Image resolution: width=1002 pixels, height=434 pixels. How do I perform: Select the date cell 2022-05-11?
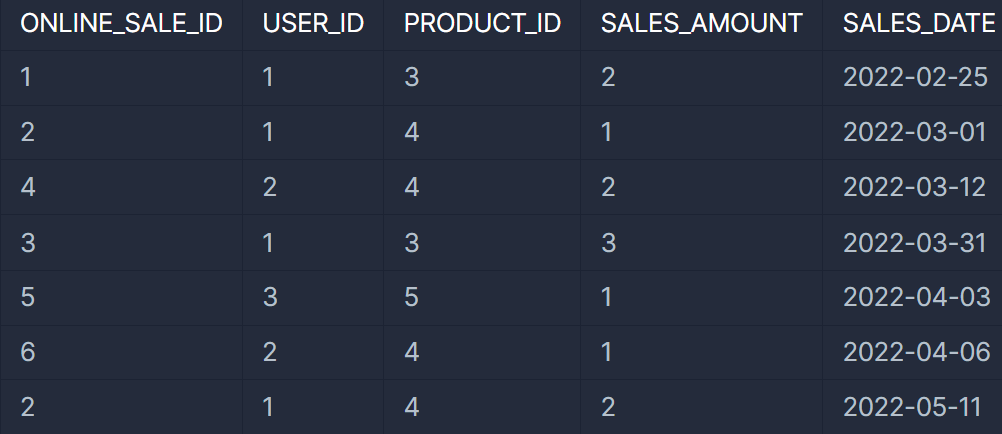click(913, 407)
